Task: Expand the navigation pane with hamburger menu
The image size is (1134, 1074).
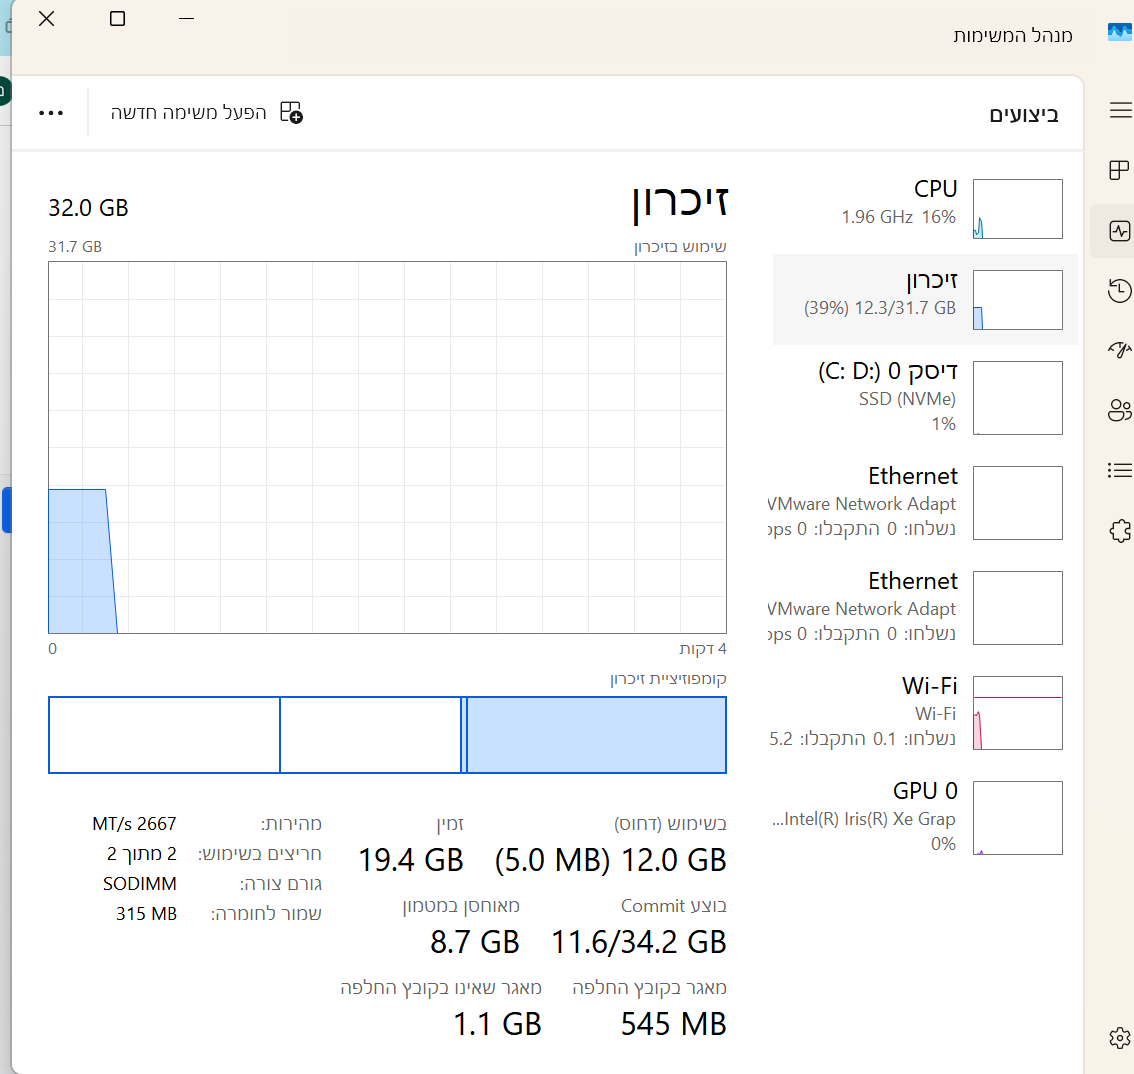Action: (1118, 110)
